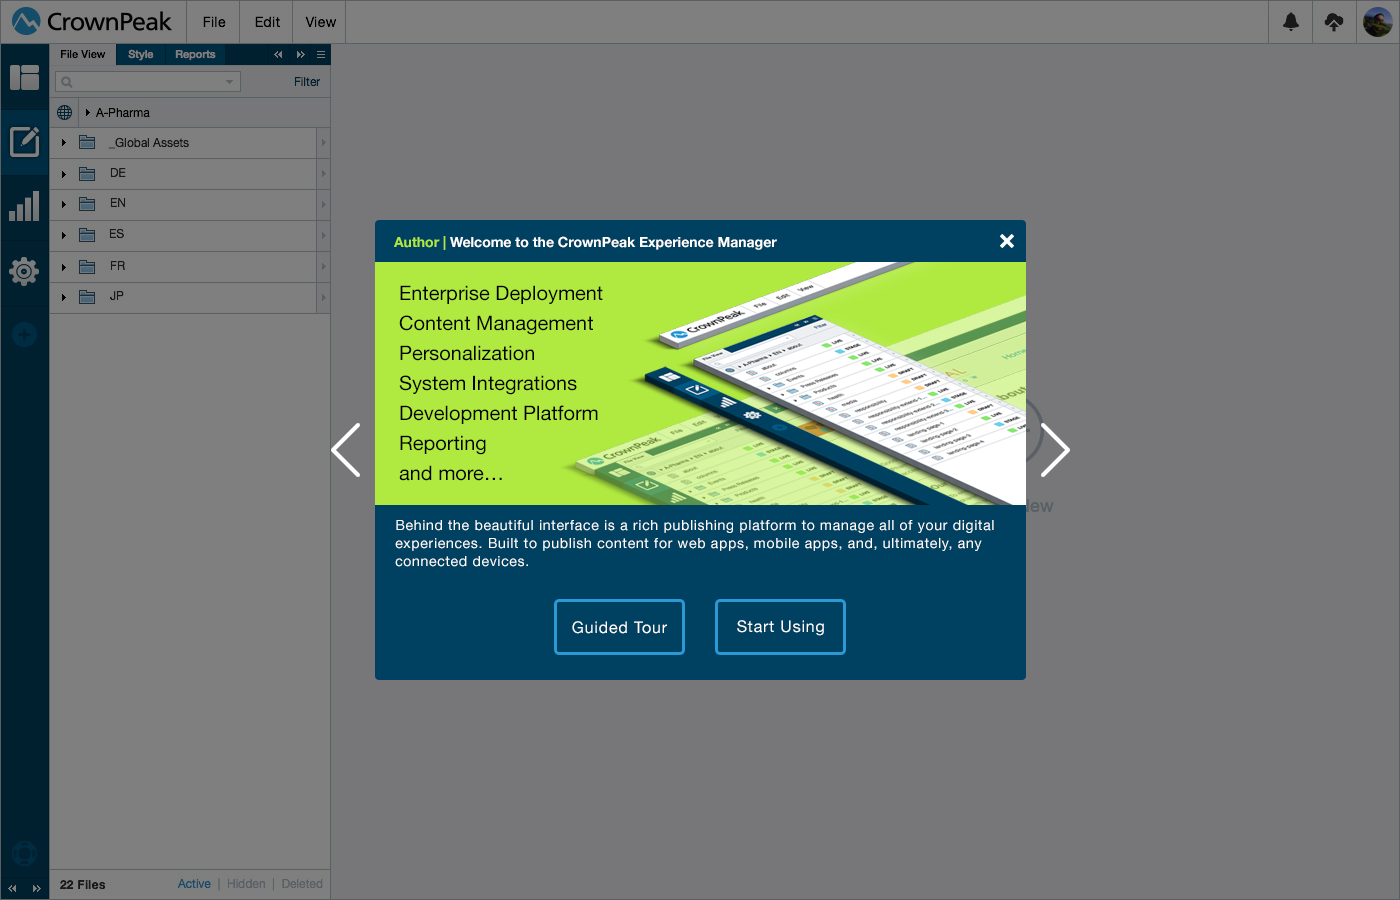1400x900 pixels.
Task: Select the _Global Assets folder name
Action: click(x=149, y=143)
